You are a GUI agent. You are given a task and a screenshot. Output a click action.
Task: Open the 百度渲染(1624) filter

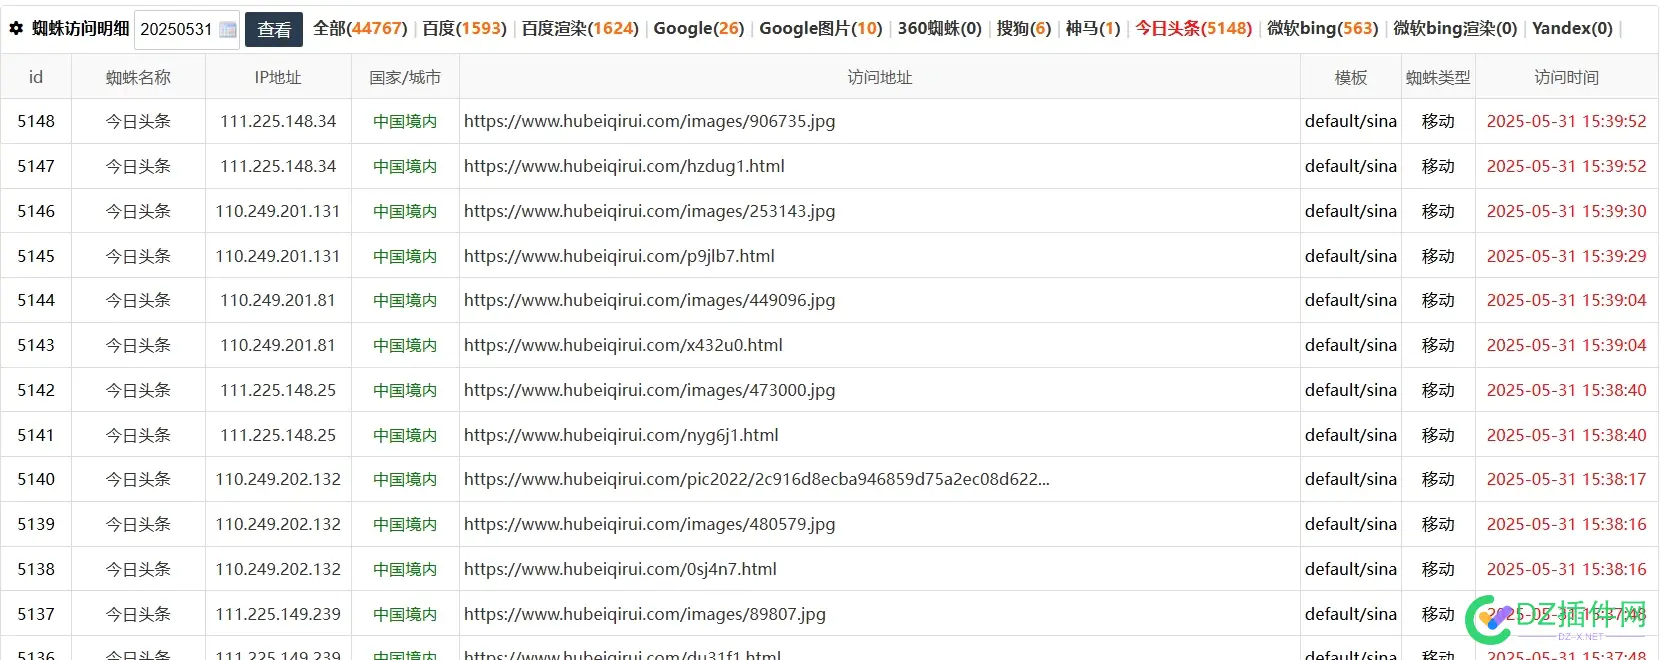pos(579,29)
